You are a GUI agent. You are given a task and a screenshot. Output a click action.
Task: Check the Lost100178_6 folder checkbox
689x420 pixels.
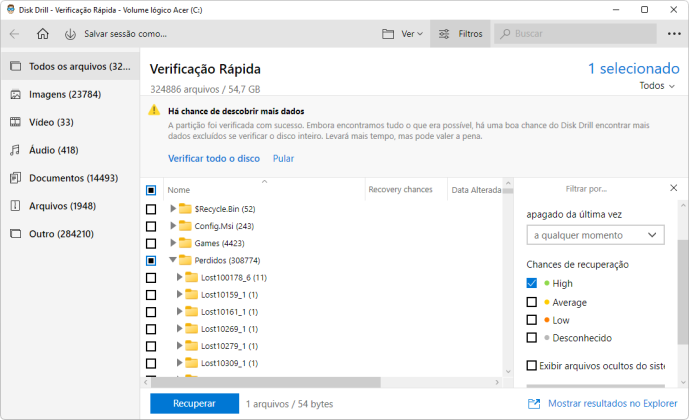click(x=151, y=278)
